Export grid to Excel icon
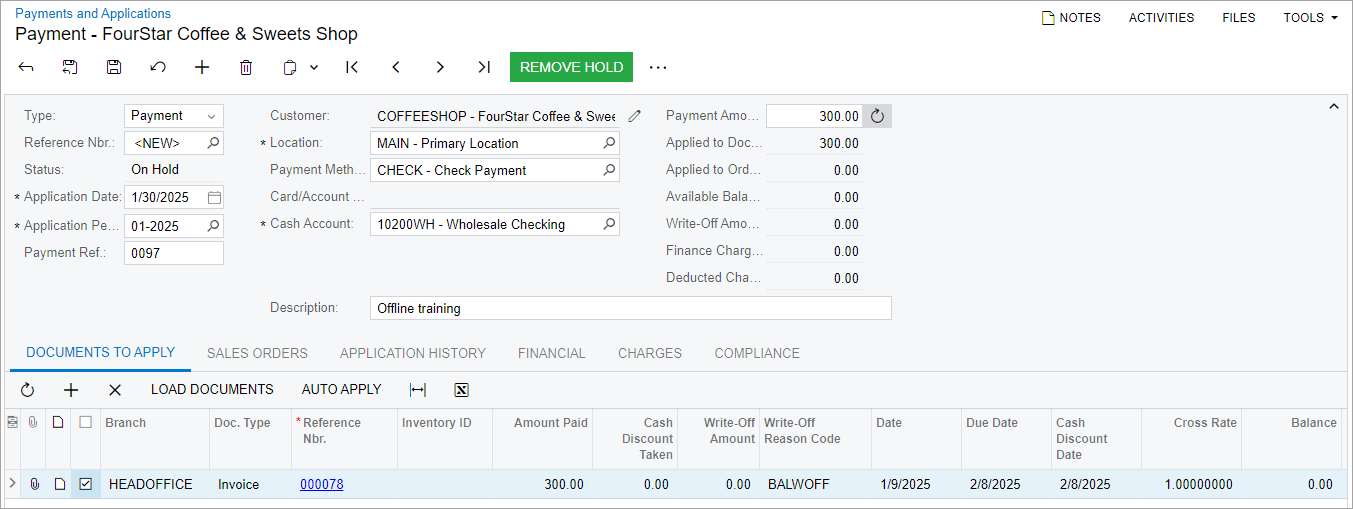 coord(461,389)
